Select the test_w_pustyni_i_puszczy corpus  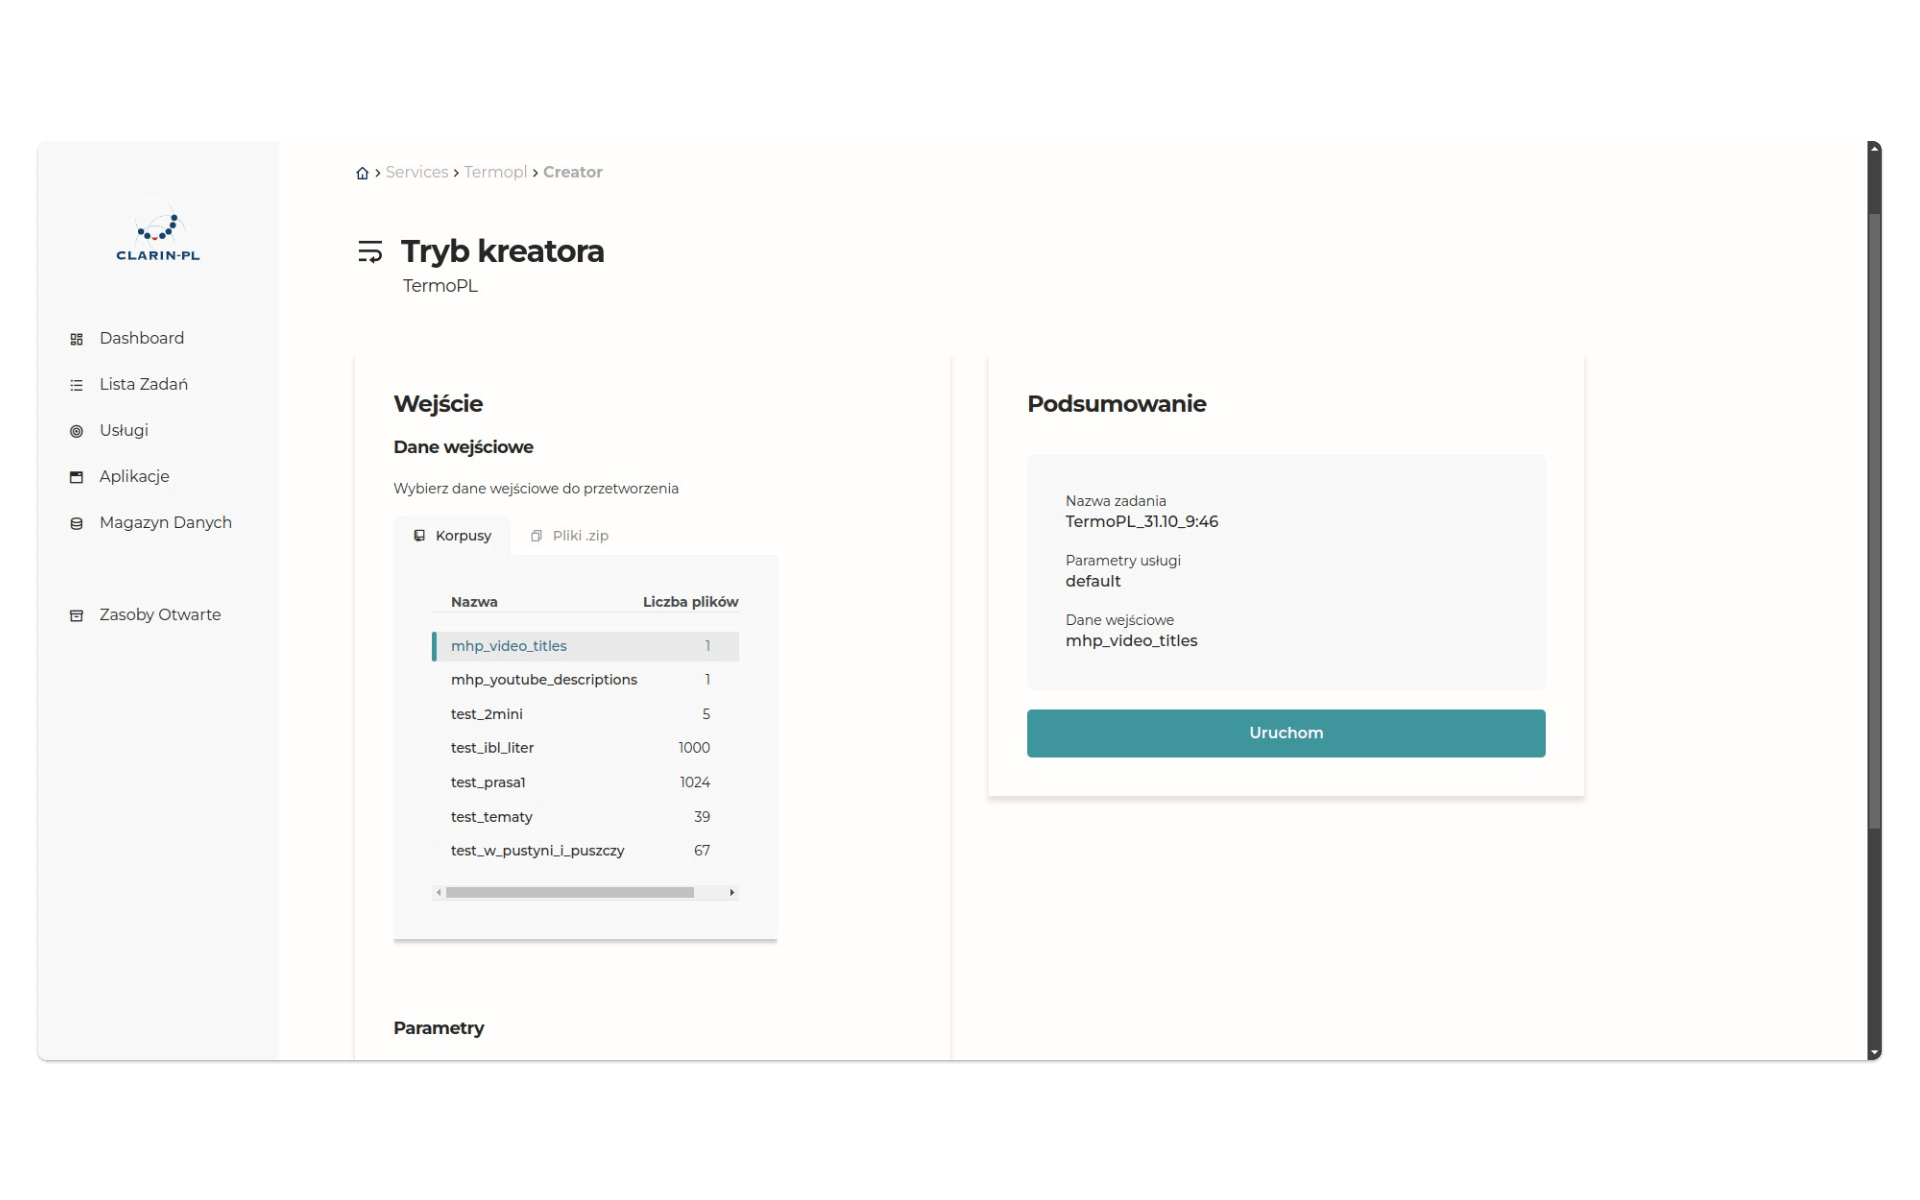click(x=585, y=851)
